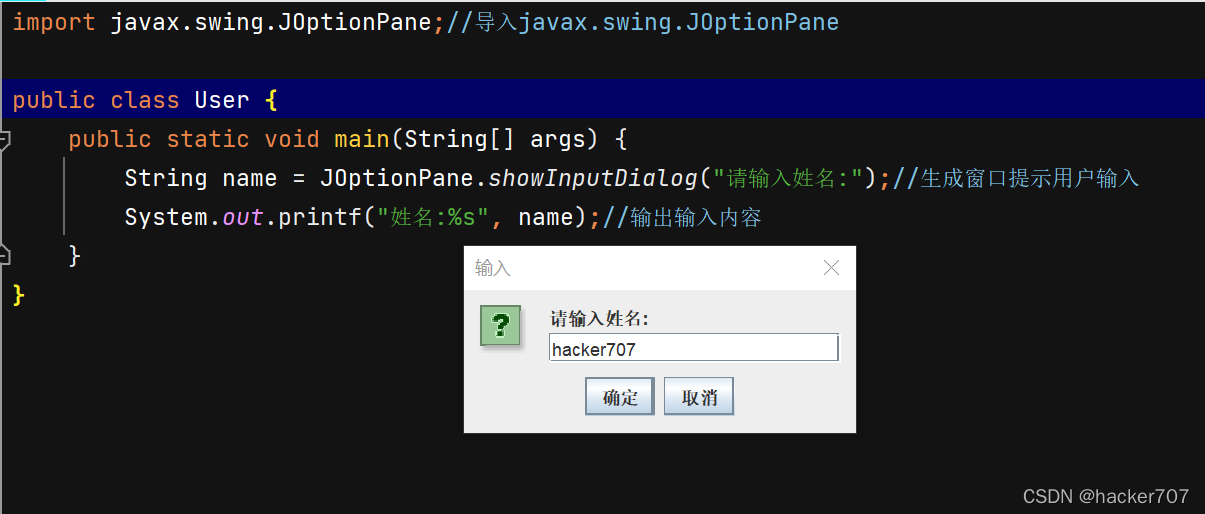The height and width of the screenshot is (514, 1205).
Task: Cancel the dialog using 取消 button
Action: point(699,397)
